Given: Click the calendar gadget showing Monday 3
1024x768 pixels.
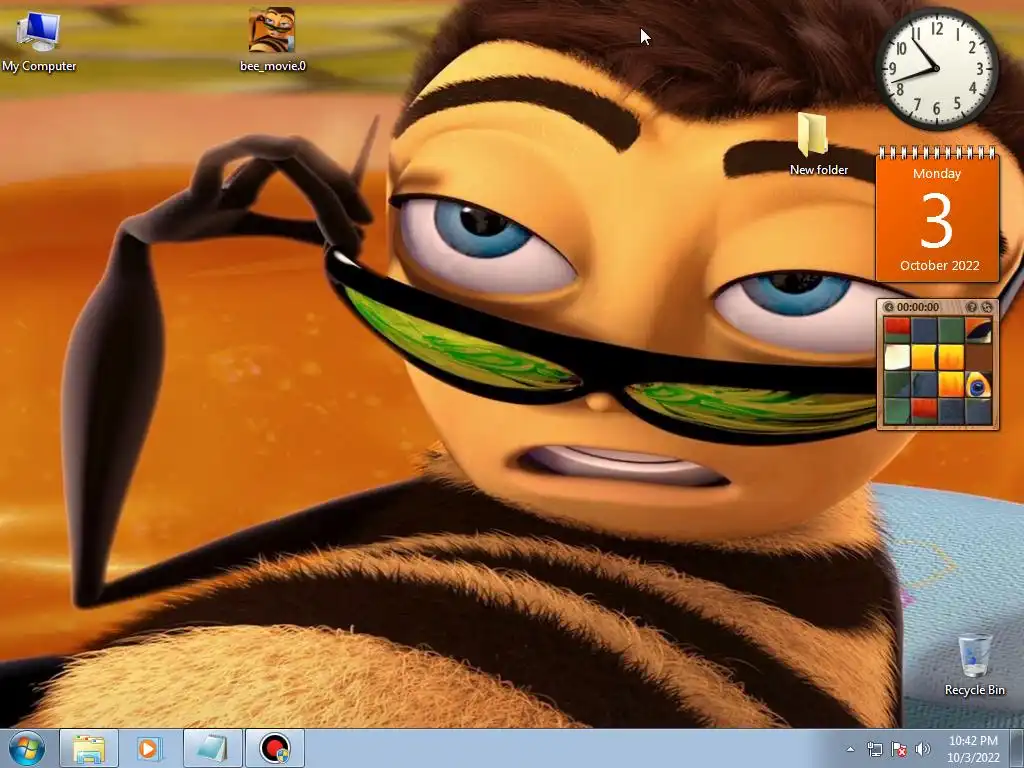Looking at the screenshot, I should pos(937,216).
